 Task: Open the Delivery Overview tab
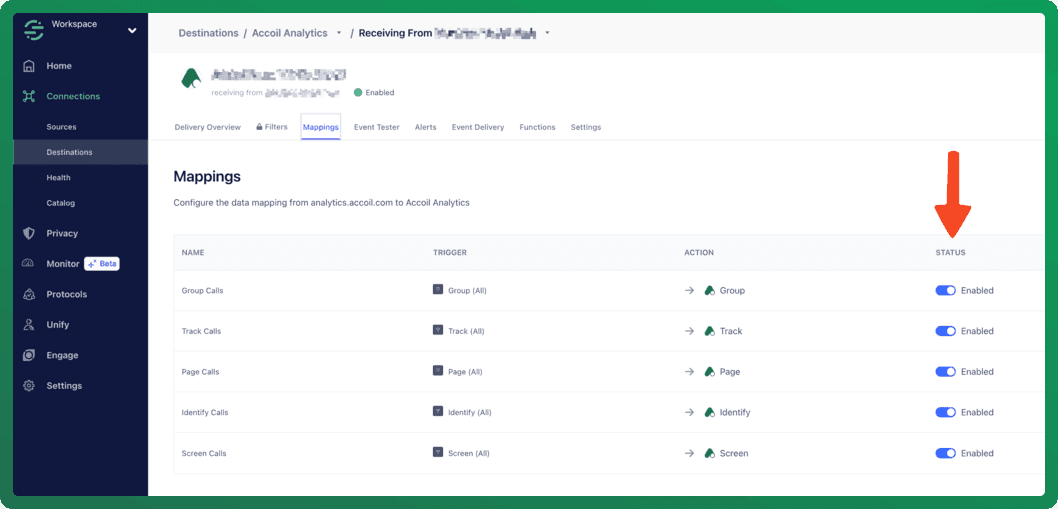click(208, 127)
